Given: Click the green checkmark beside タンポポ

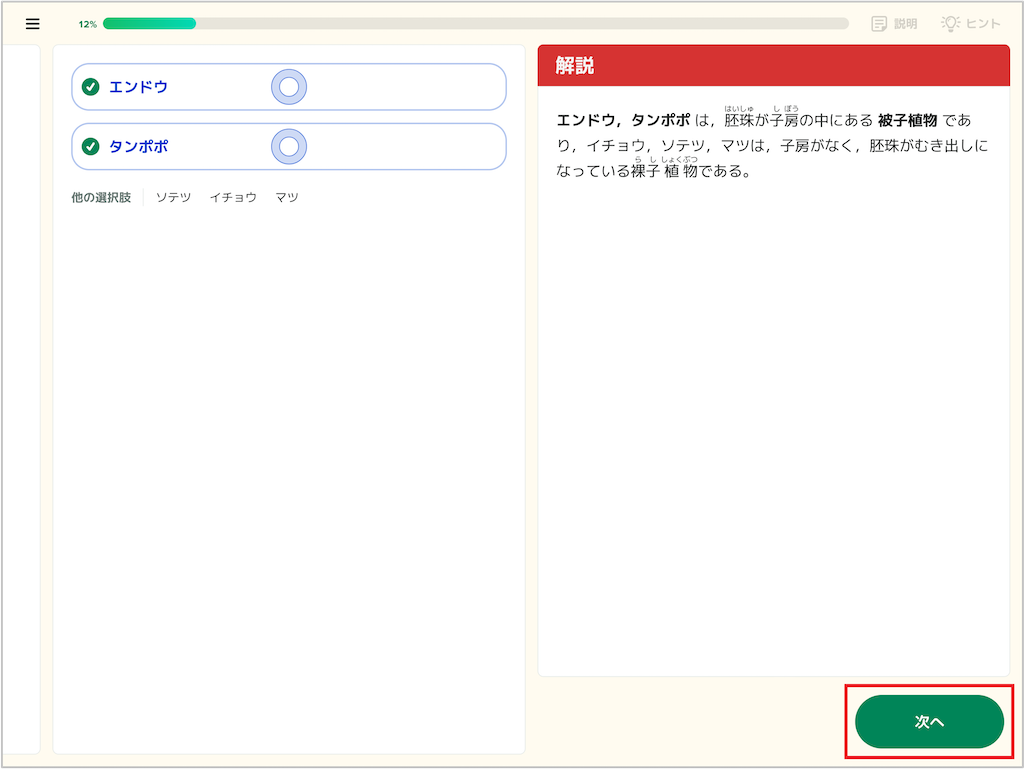Looking at the screenshot, I should point(91,146).
